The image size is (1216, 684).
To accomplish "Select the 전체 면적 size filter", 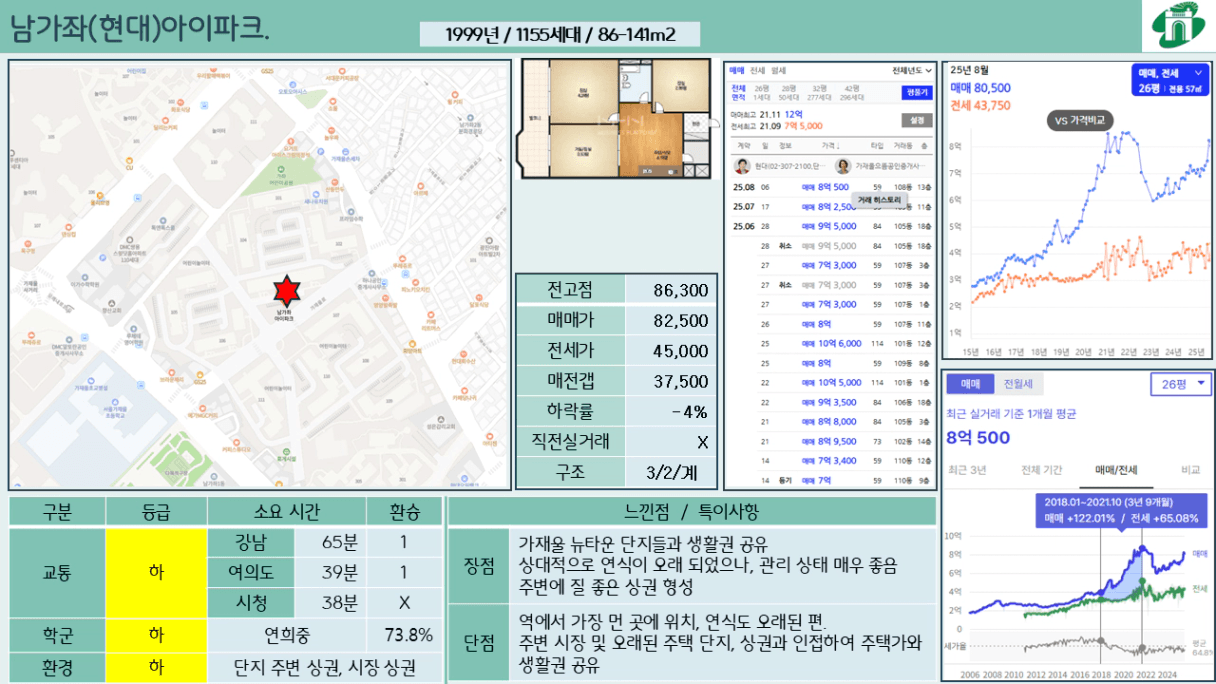I will point(738,93).
